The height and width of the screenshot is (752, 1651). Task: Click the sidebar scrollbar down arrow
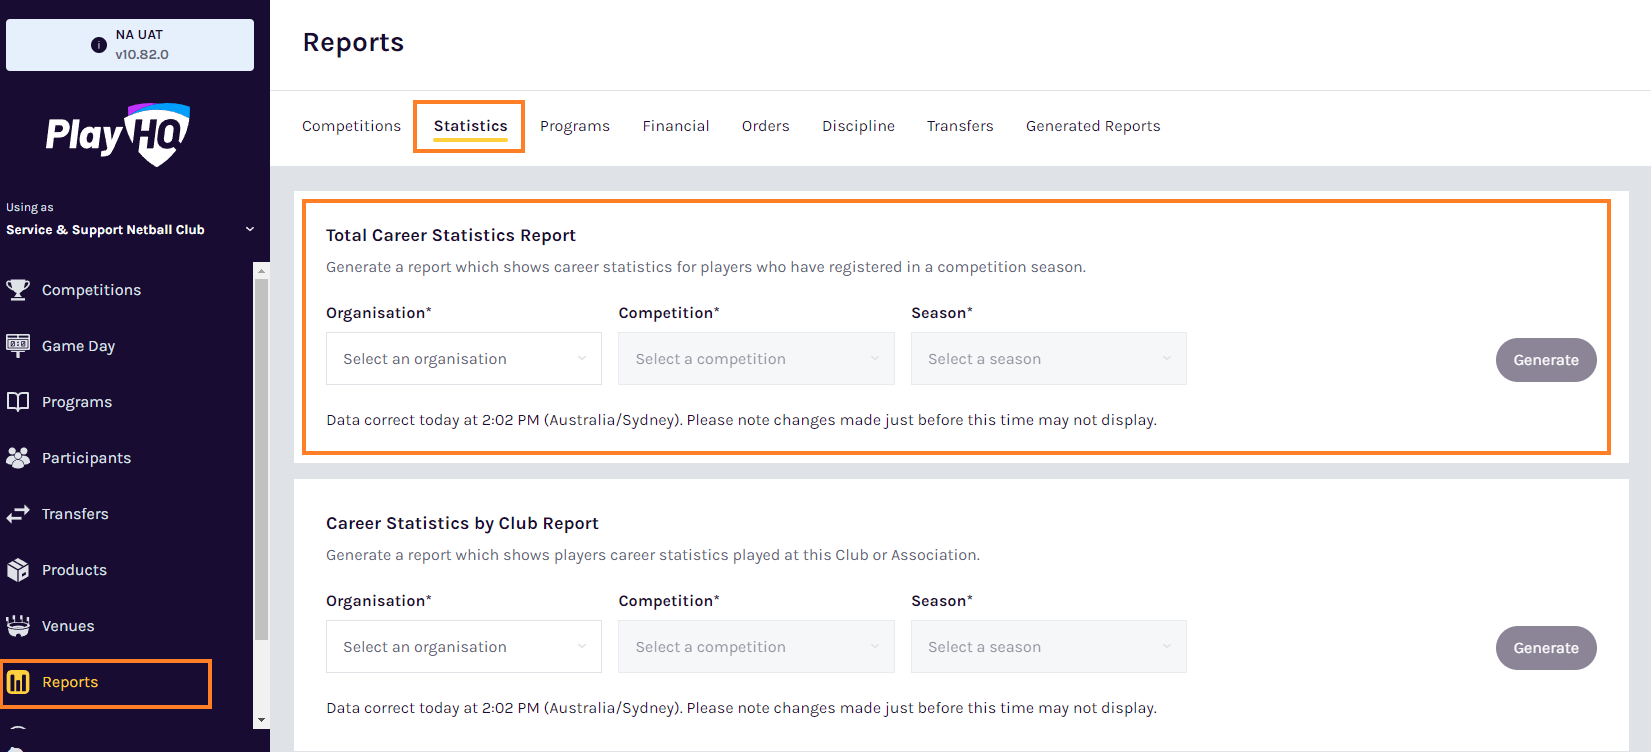coord(261,720)
